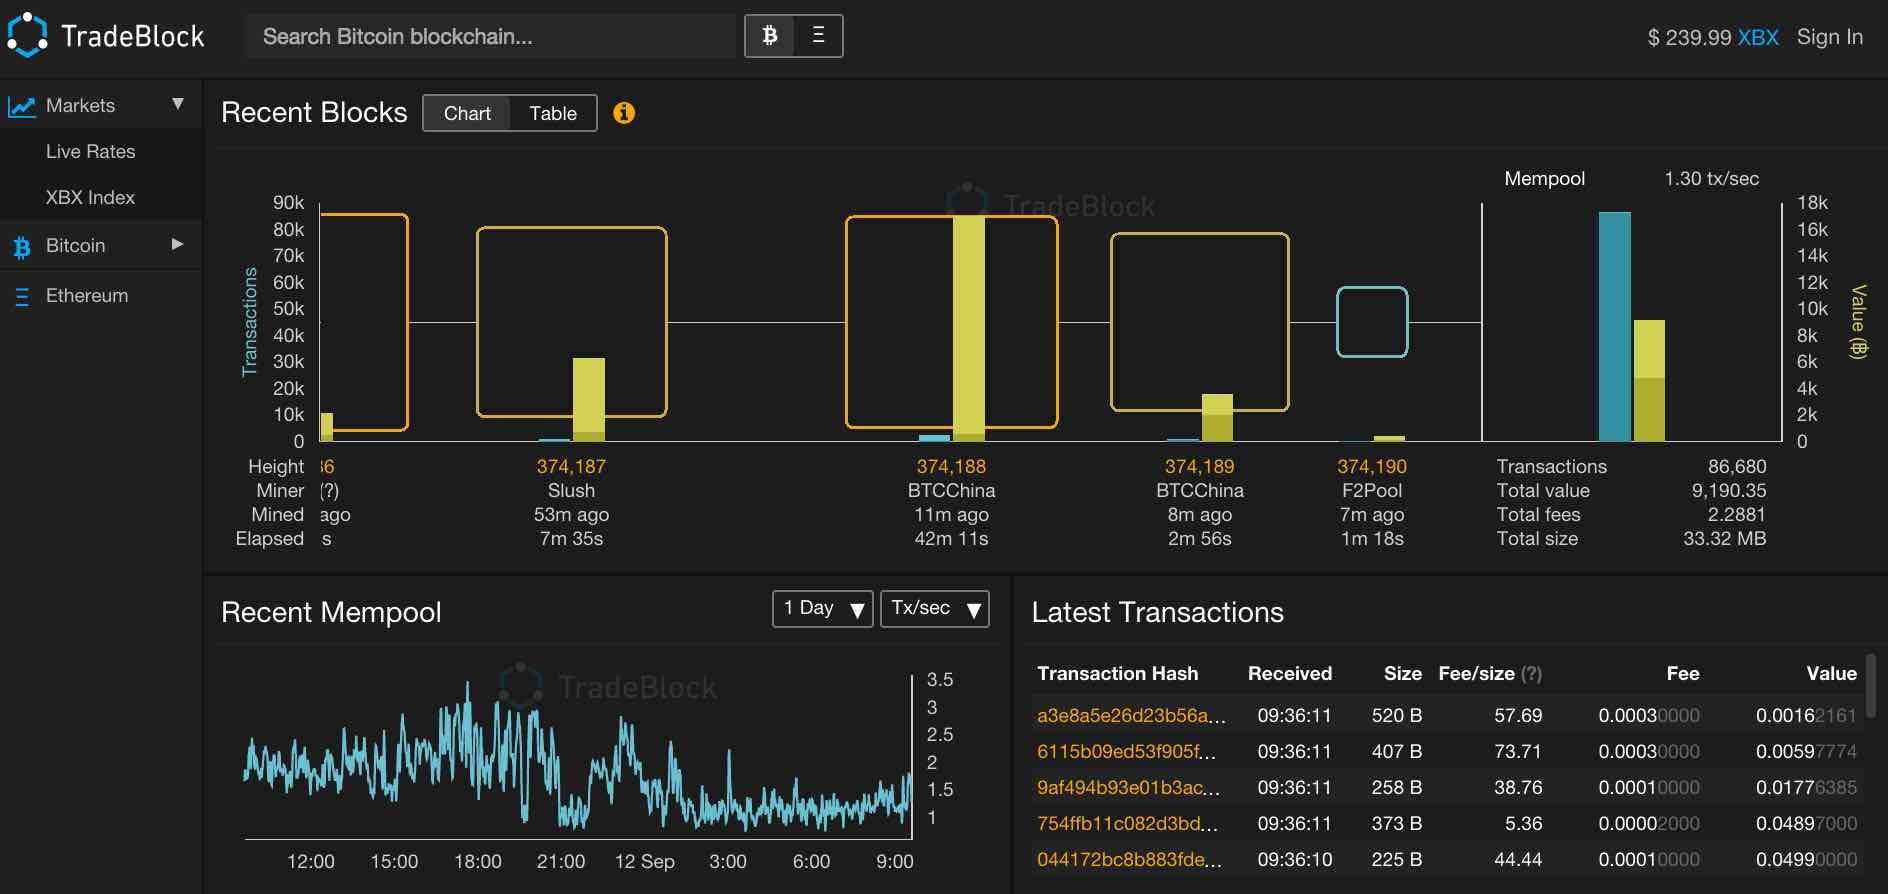Open the Ethereum sidebar item

coord(87,296)
